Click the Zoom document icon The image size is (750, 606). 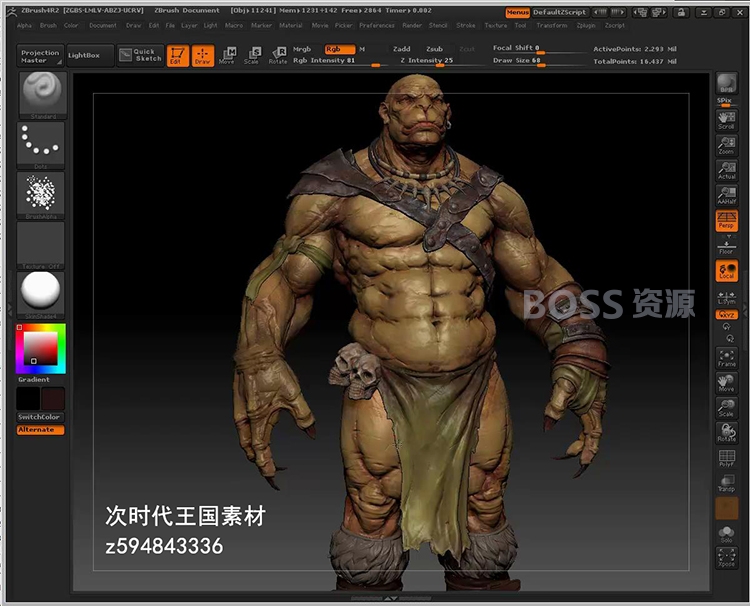727,146
